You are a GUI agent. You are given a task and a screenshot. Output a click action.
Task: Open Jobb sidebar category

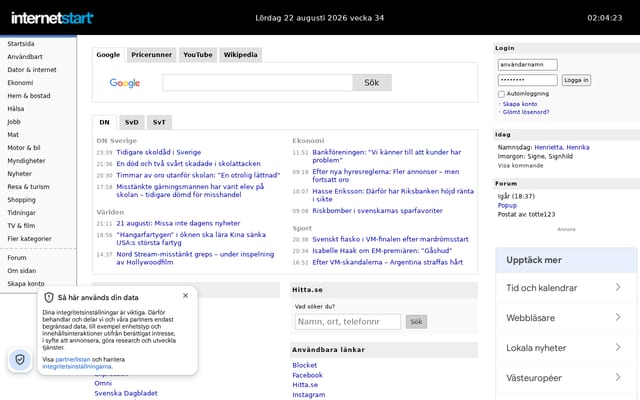pyautogui.click(x=14, y=122)
